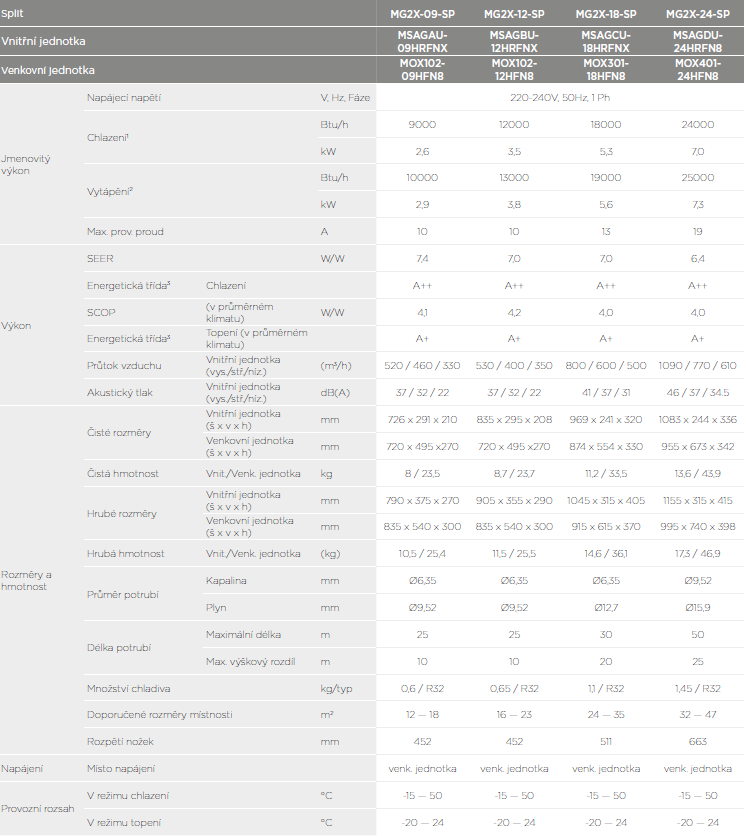Select outdoor unit code MOX401-24HFN8

tap(698, 70)
